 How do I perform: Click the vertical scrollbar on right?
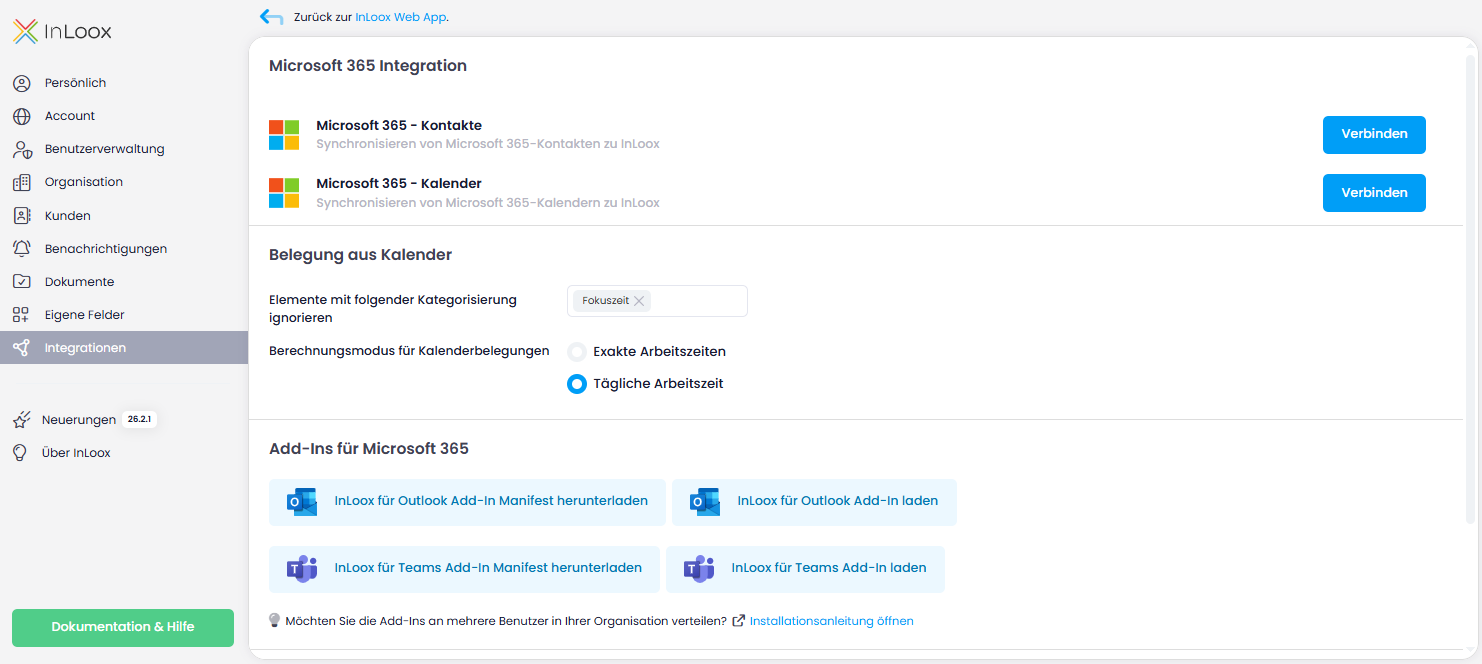coord(1471,290)
